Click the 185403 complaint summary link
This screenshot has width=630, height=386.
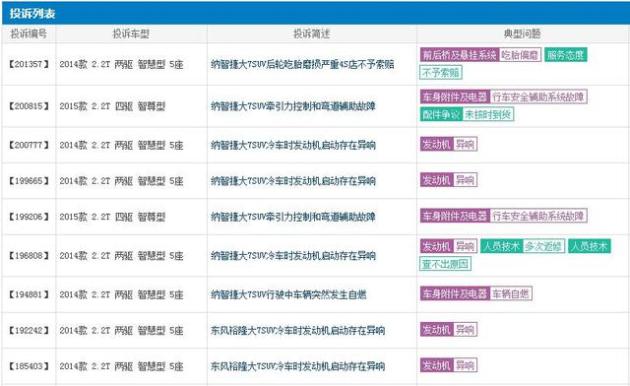298,366
